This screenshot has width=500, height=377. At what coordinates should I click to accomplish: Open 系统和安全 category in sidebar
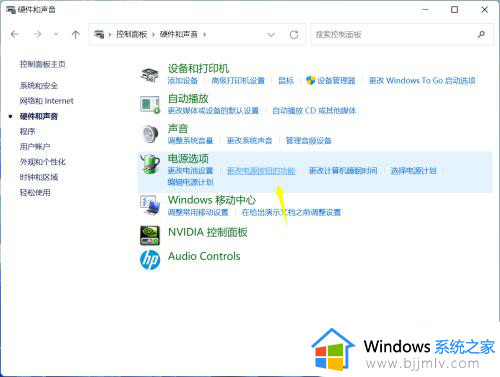pyautogui.click(x=39, y=86)
